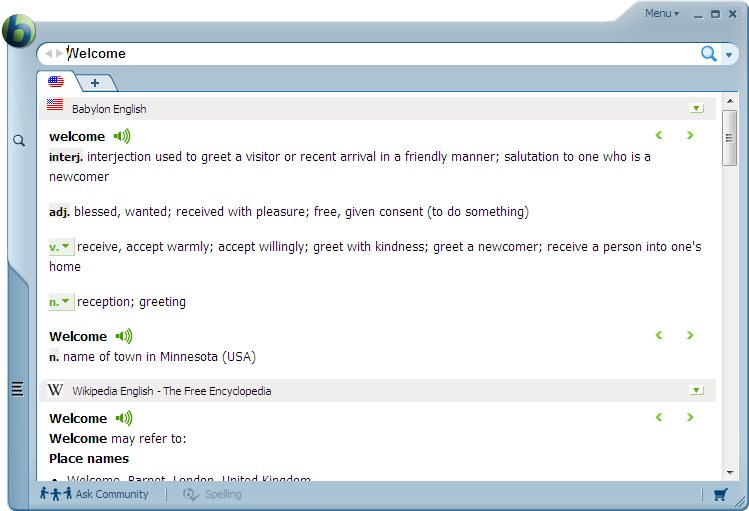Click the sidebar list lines icon

tap(18, 389)
